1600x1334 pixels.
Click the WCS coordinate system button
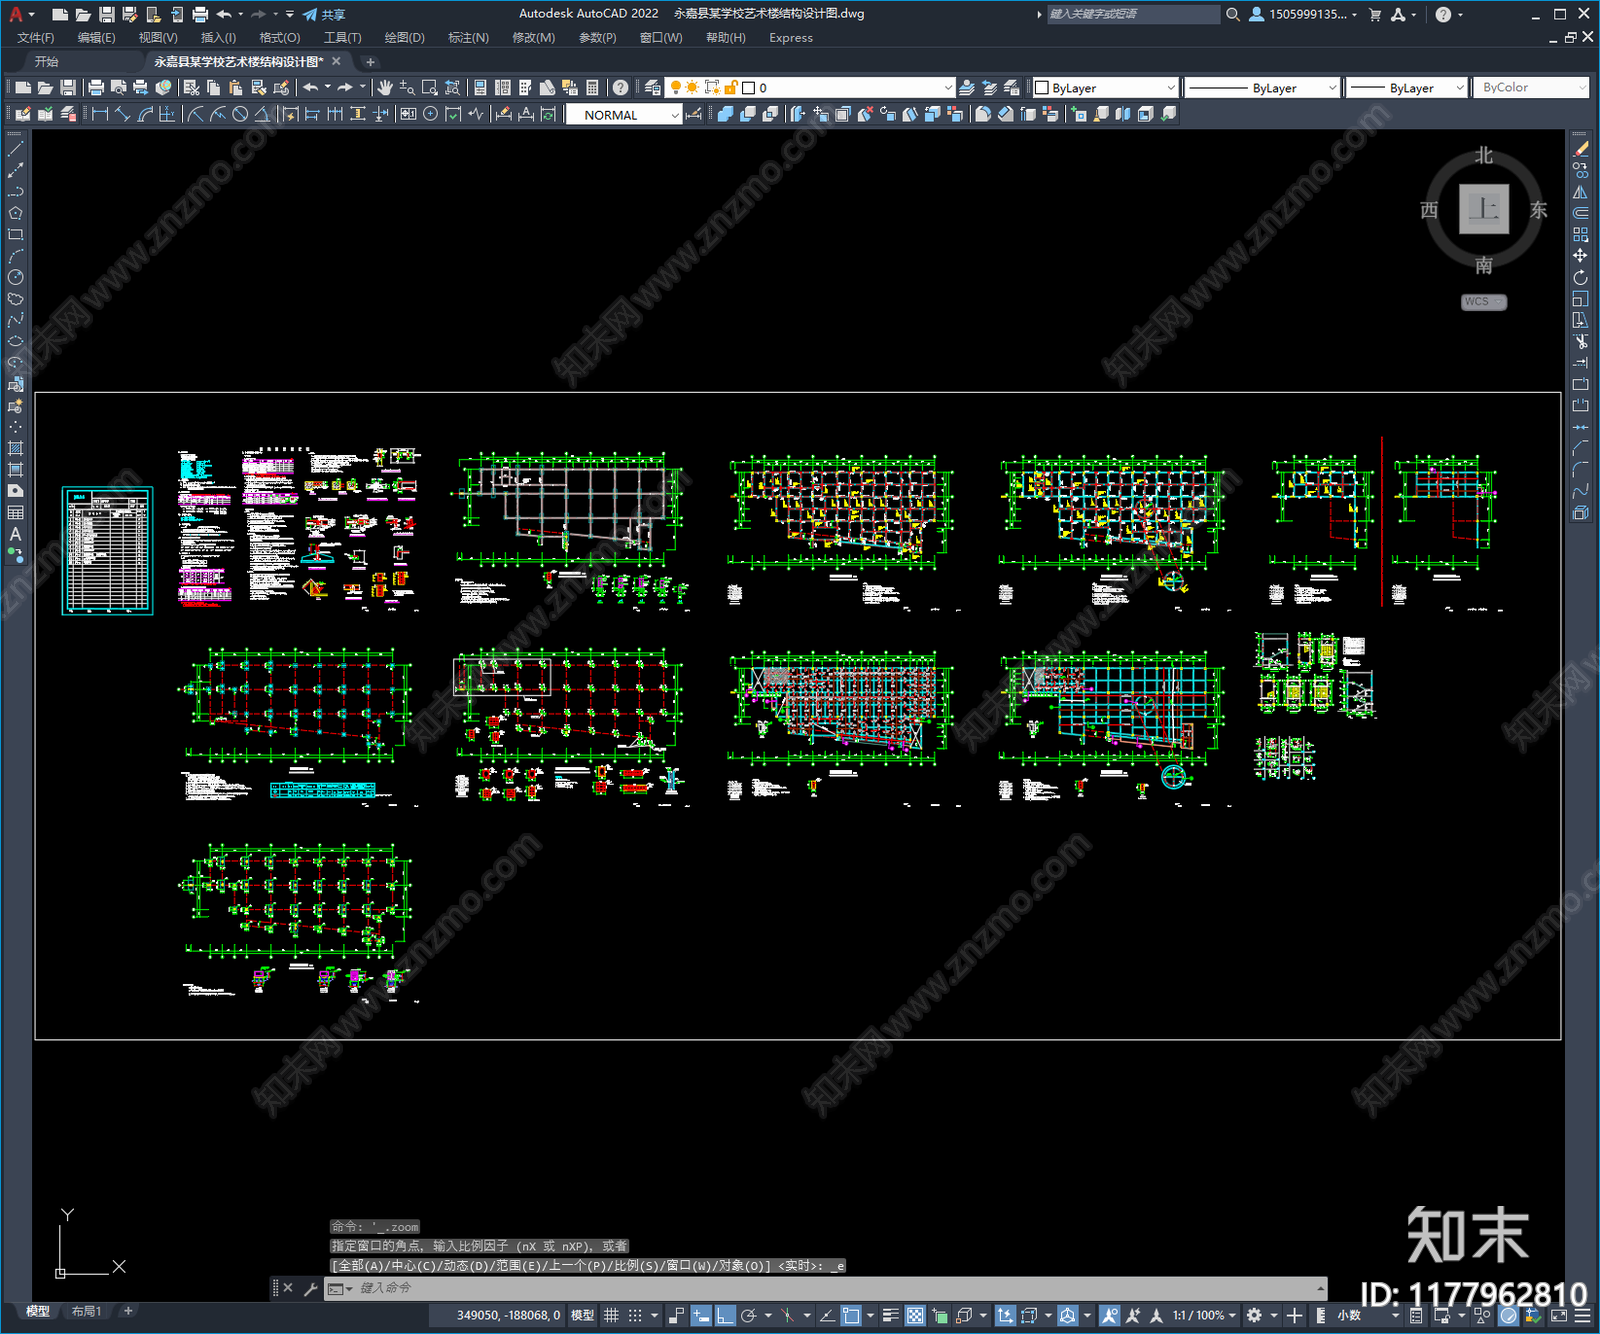pyautogui.click(x=1483, y=302)
